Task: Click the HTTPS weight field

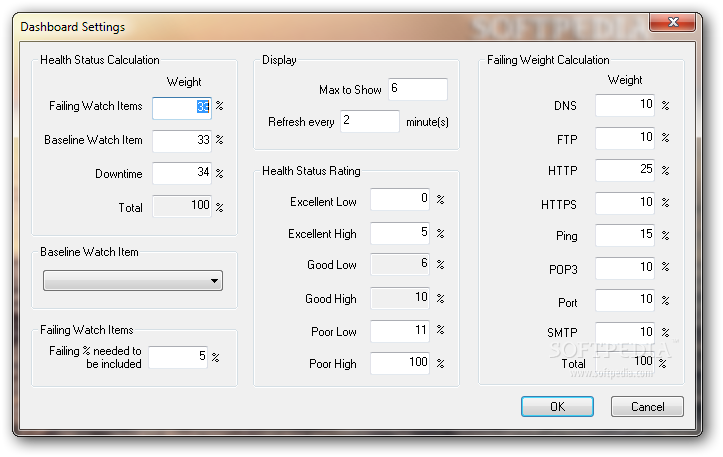Action: [625, 203]
